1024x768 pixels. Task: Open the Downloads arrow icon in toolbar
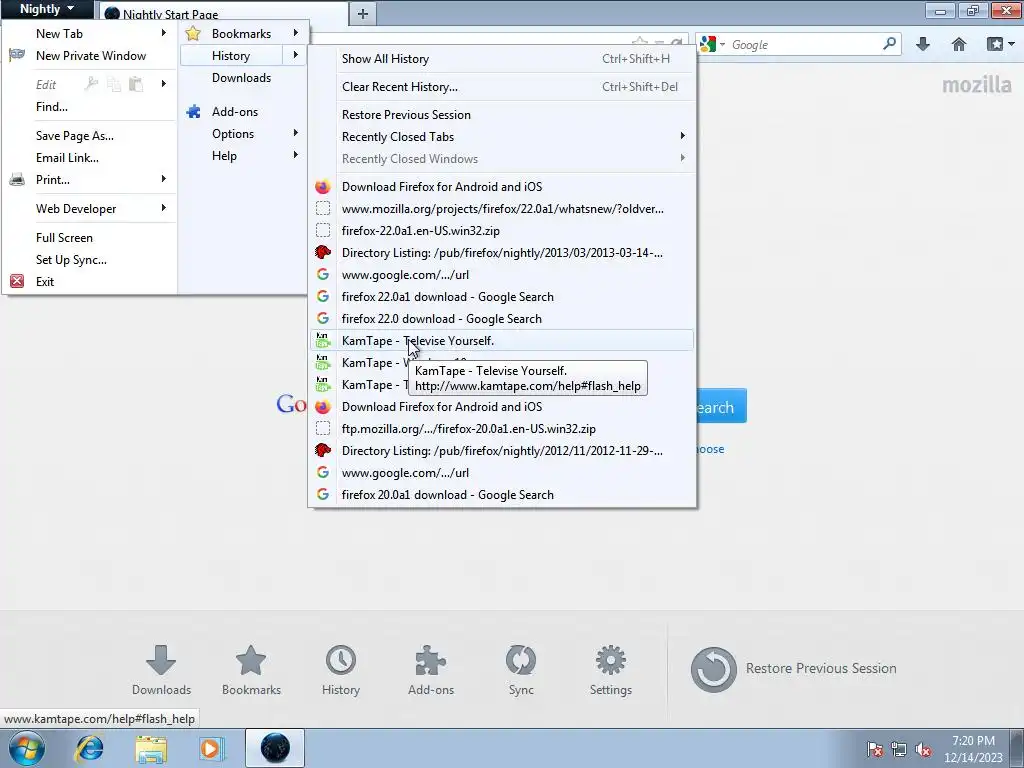[x=923, y=44]
